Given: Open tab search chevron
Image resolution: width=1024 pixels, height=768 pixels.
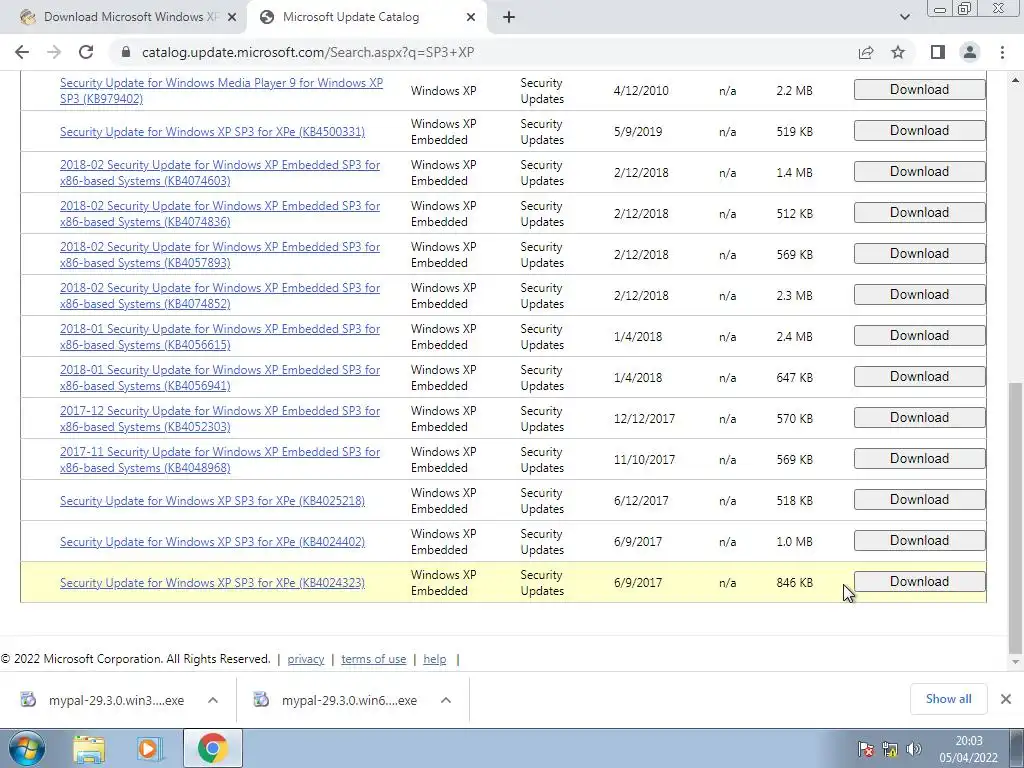Looking at the screenshot, I should click(904, 18).
